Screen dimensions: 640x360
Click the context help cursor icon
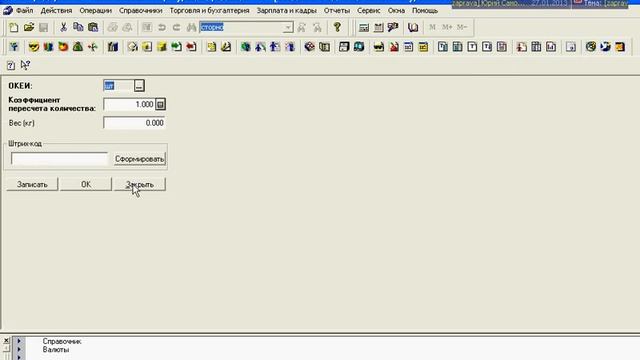click(25, 65)
